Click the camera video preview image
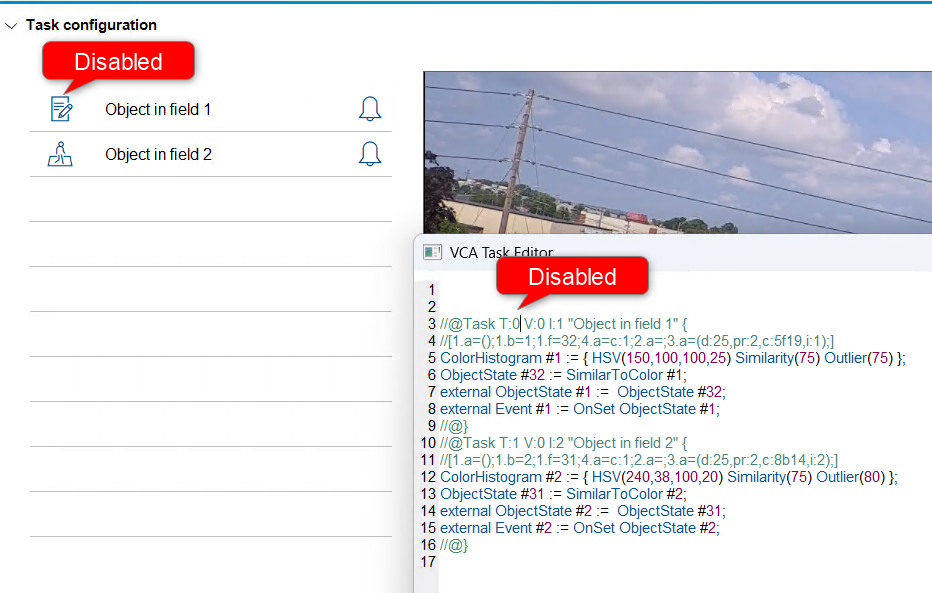Viewport: 932px width, 593px height. point(678,153)
